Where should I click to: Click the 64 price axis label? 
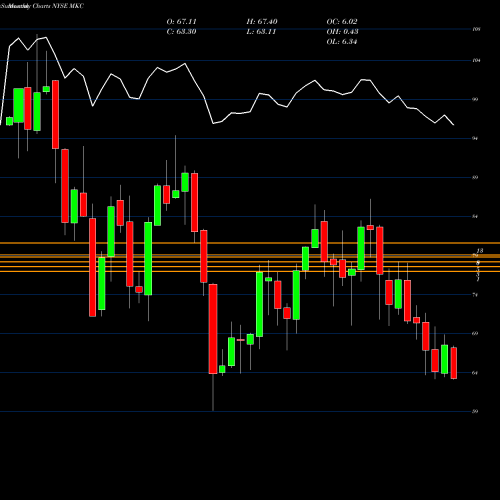click(475, 373)
